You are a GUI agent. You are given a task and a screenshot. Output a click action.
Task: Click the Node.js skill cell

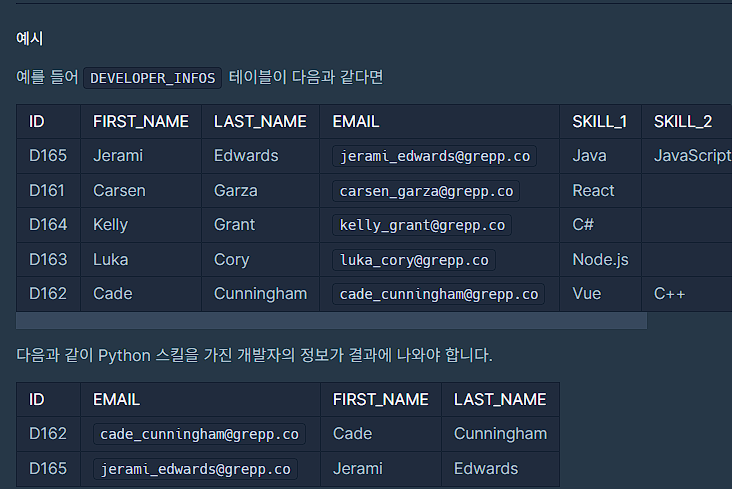pyautogui.click(x=600, y=260)
